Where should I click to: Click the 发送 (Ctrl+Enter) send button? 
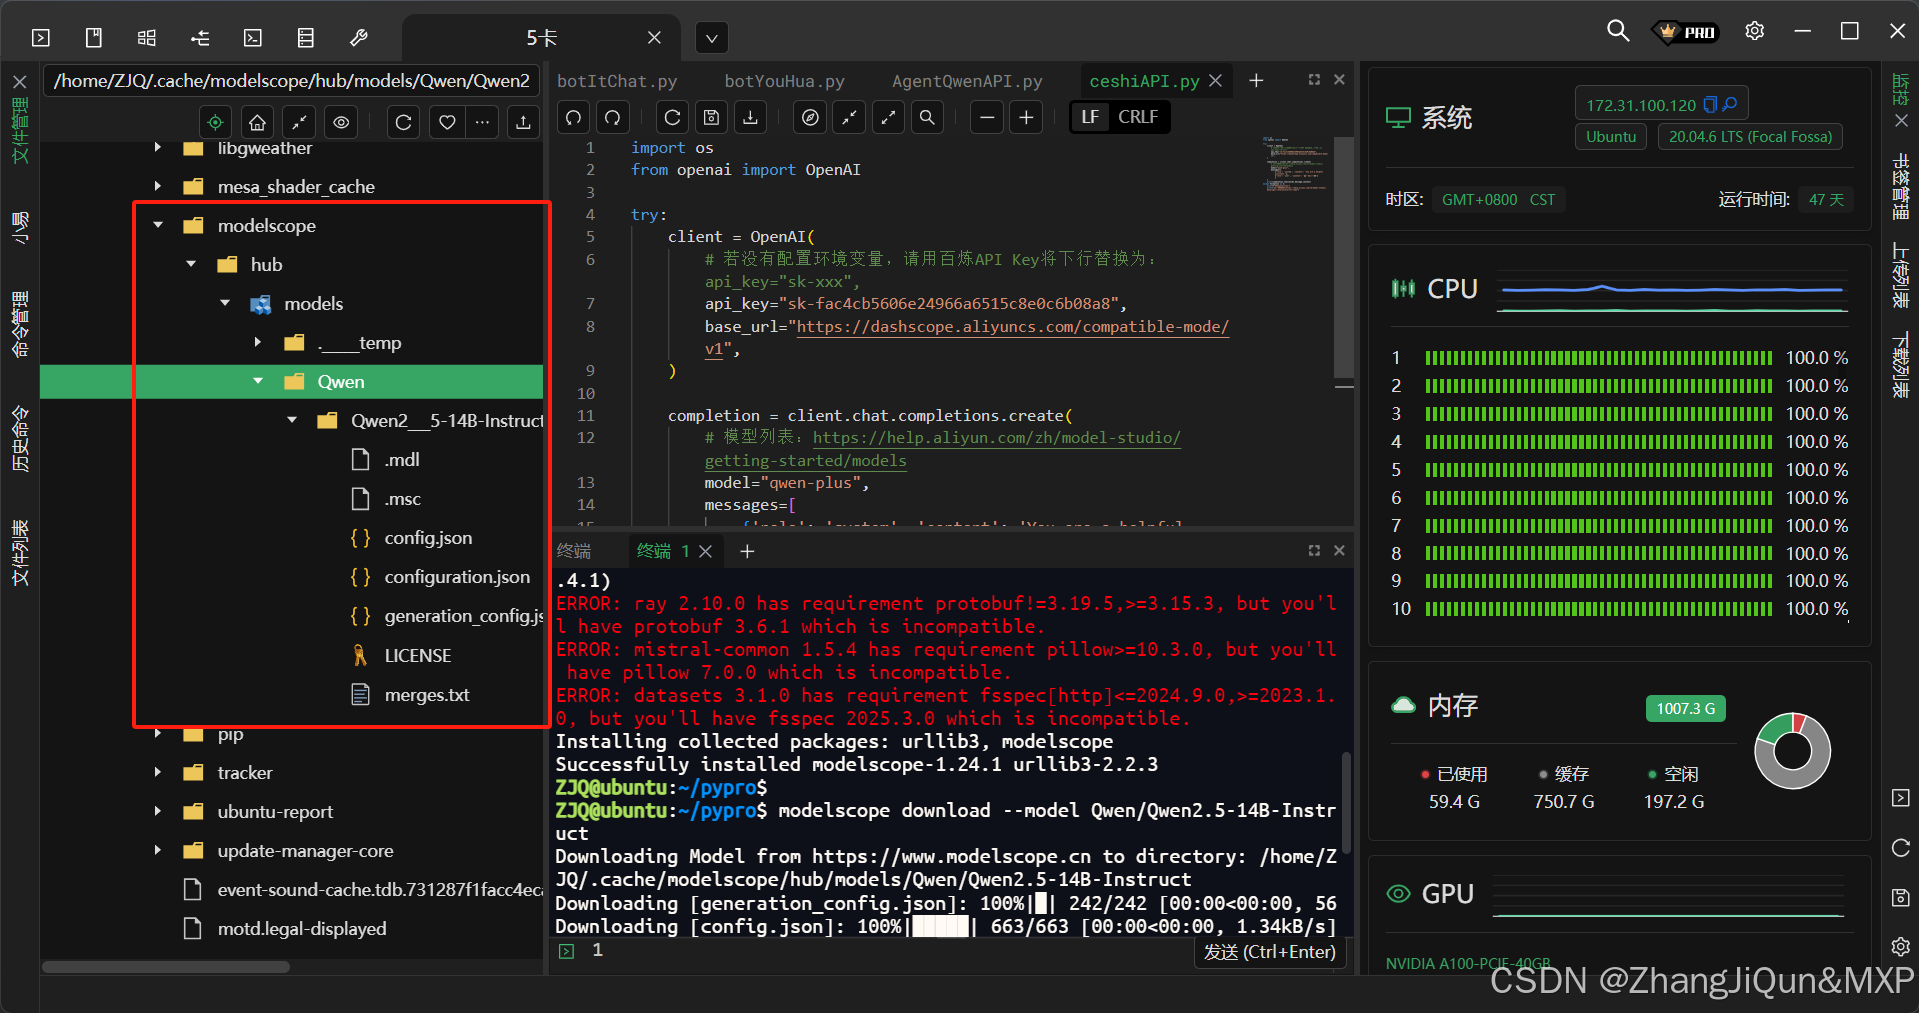point(1270,952)
